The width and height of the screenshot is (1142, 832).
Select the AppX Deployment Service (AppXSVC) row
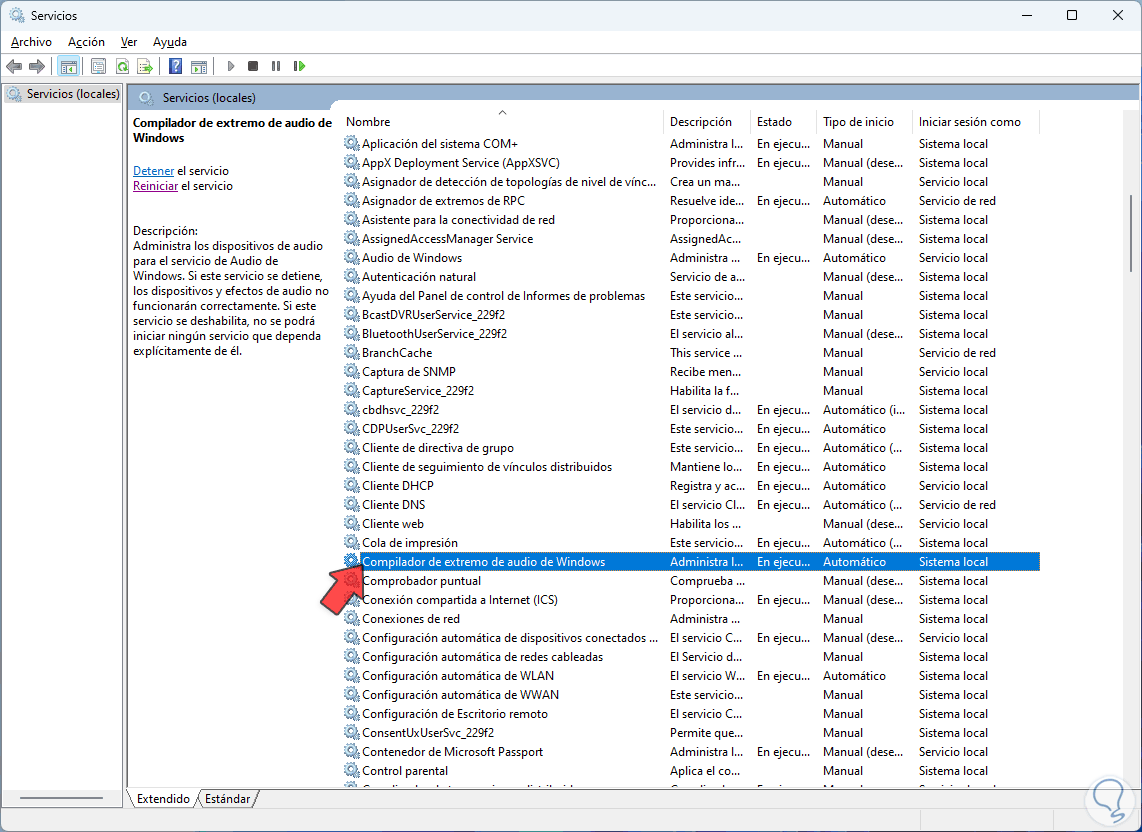click(690, 162)
